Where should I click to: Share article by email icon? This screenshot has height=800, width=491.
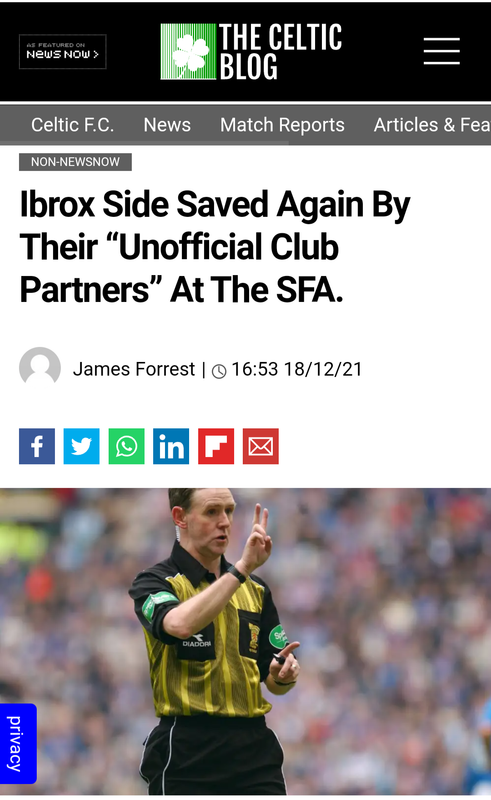click(x=260, y=446)
